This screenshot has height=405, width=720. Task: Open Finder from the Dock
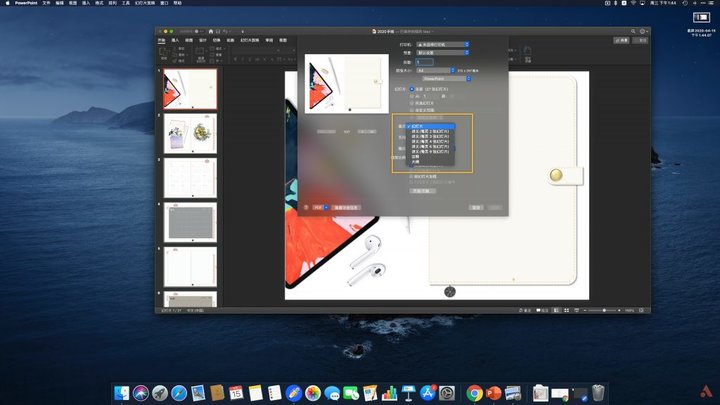click(x=121, y=393)
